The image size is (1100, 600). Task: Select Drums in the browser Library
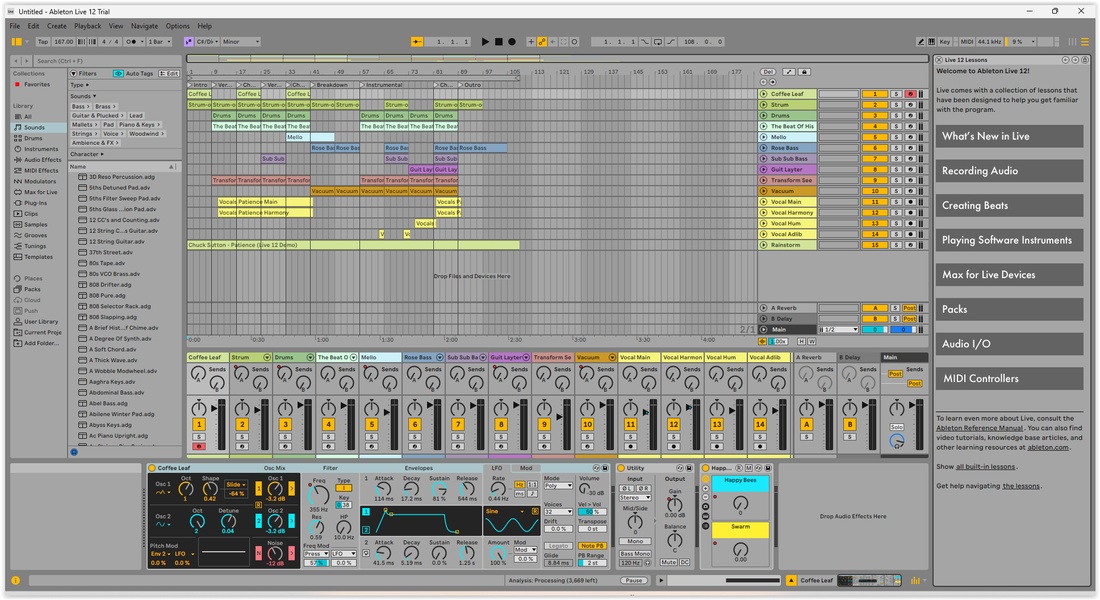coord(33,138)
